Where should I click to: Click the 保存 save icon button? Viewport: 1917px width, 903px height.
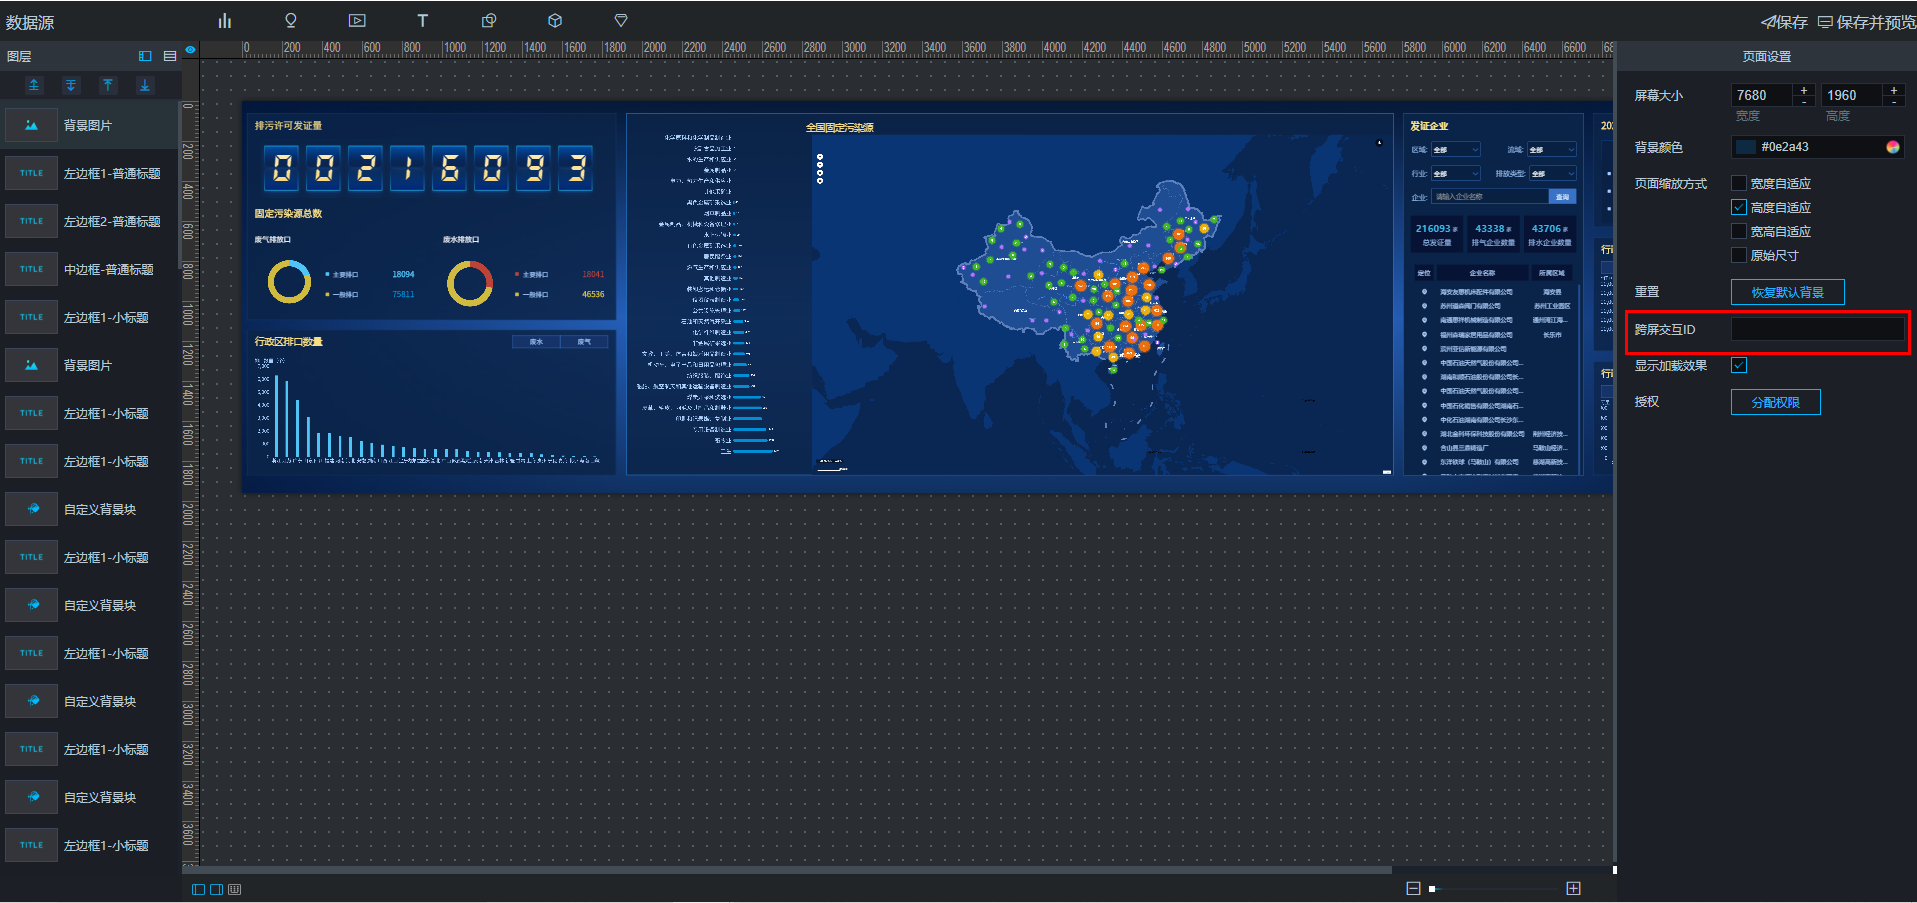(1784, 22)
